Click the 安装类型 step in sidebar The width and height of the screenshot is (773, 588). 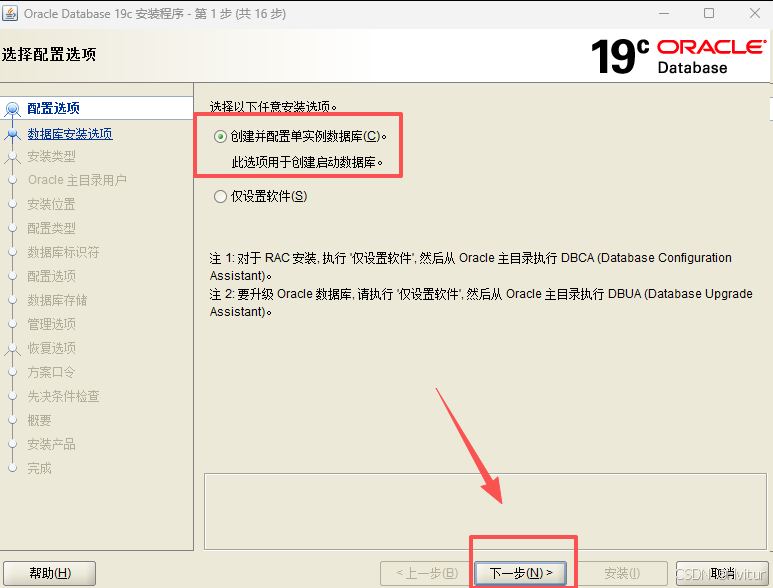[x=51, y=157]
